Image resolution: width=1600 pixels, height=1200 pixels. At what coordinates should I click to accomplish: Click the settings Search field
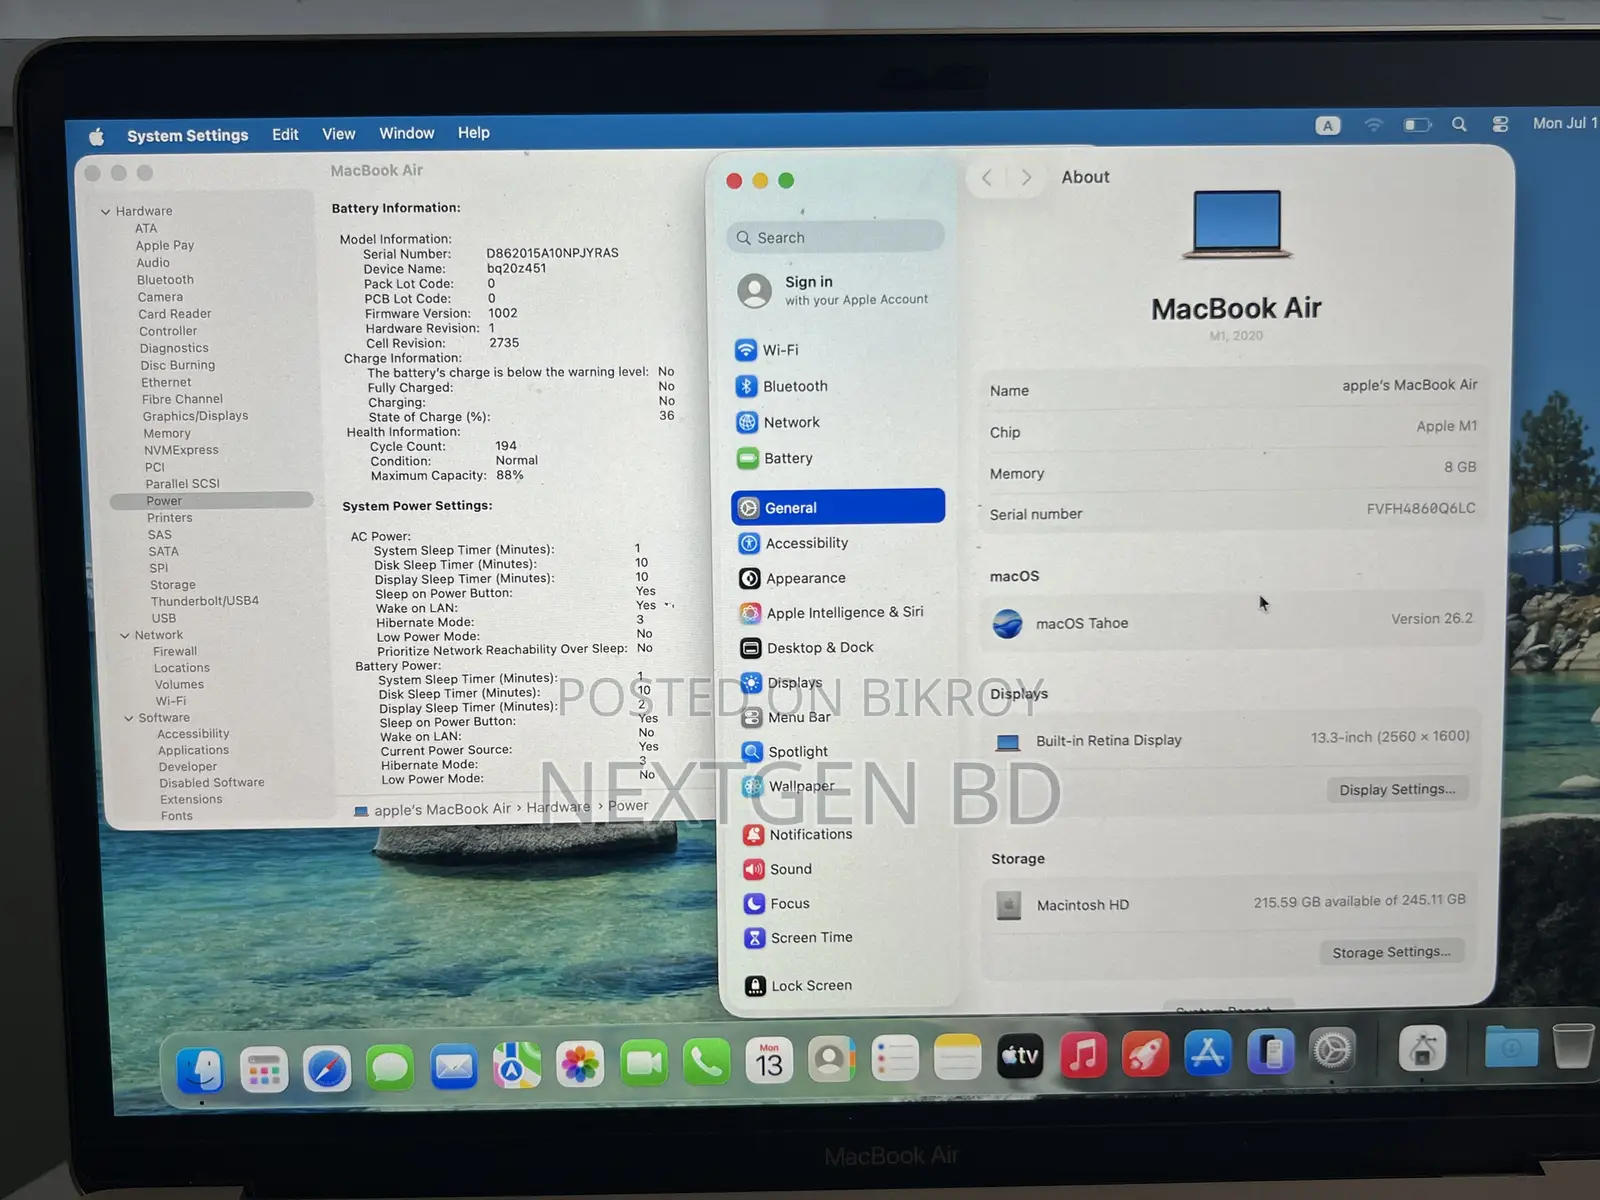click(x=836, y=237)
